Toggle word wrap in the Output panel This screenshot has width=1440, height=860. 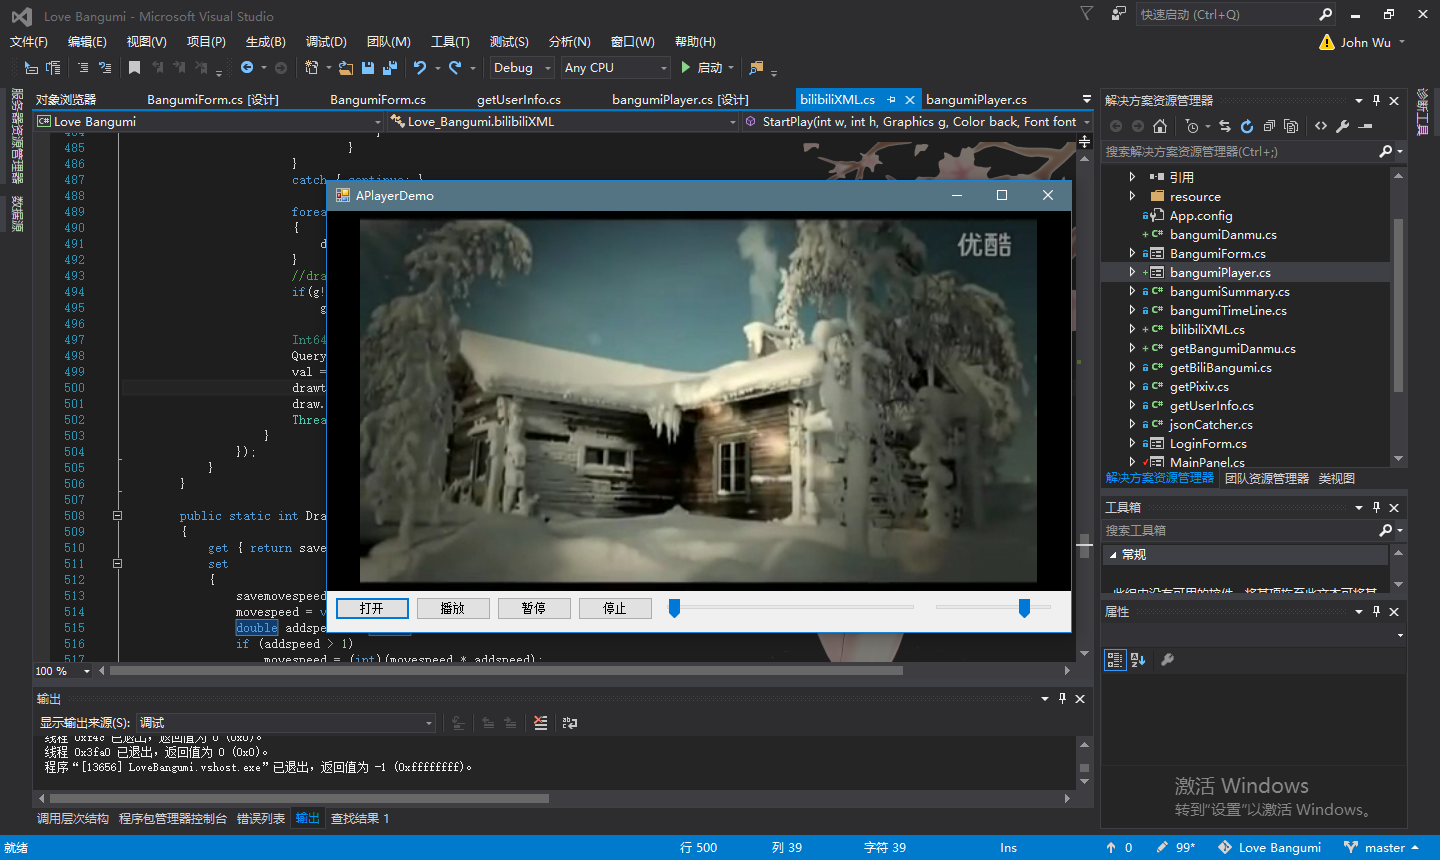[570, 723]
